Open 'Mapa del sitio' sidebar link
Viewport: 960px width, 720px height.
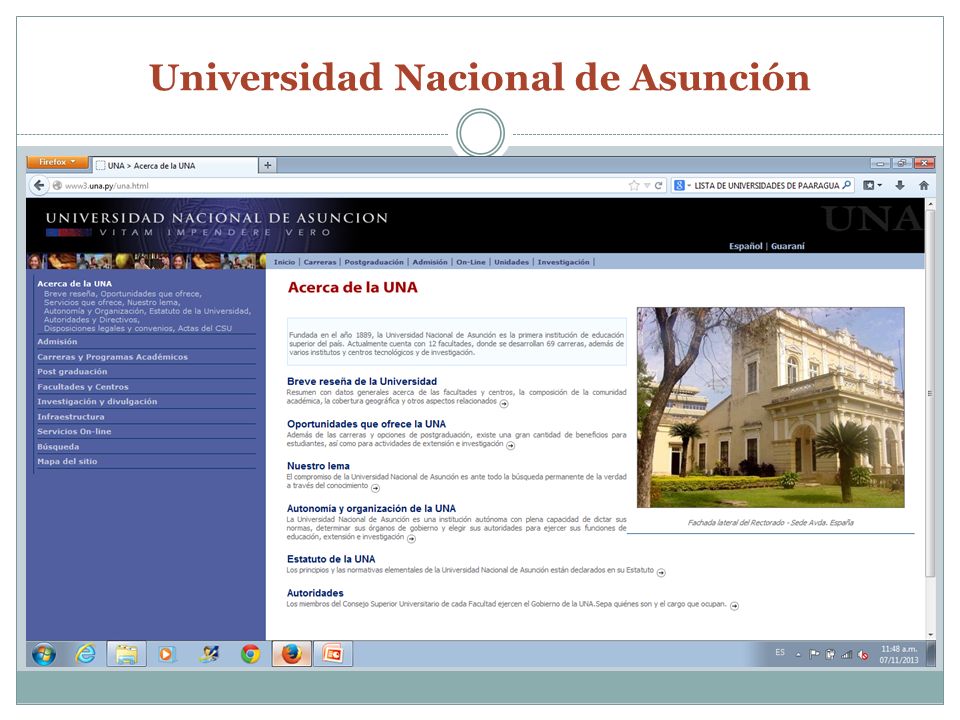[67, 462]
